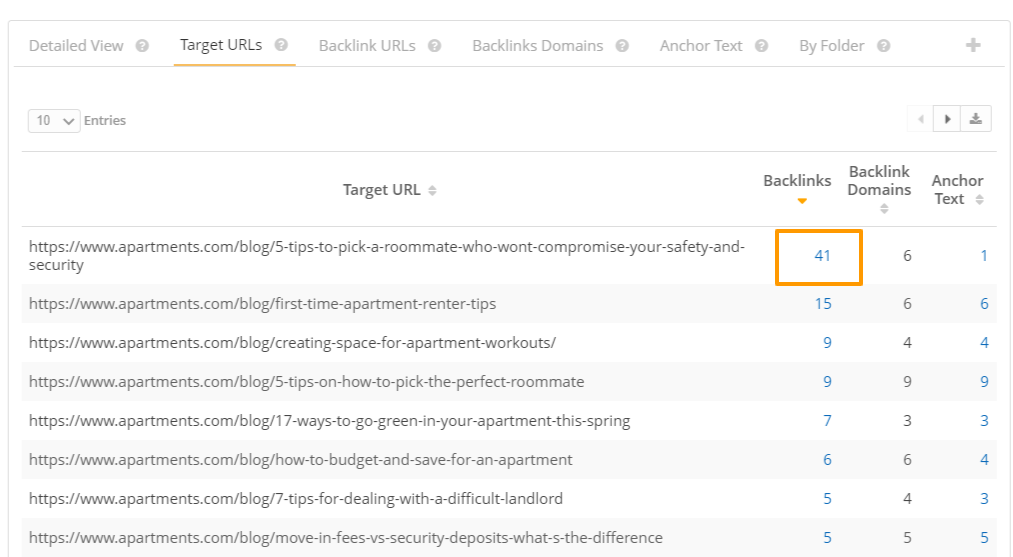The width and height of the screenshot is (1013, 557).
Task: Open 5 backlinks for move-in-fees URL
Action: [x=827, y=538]
